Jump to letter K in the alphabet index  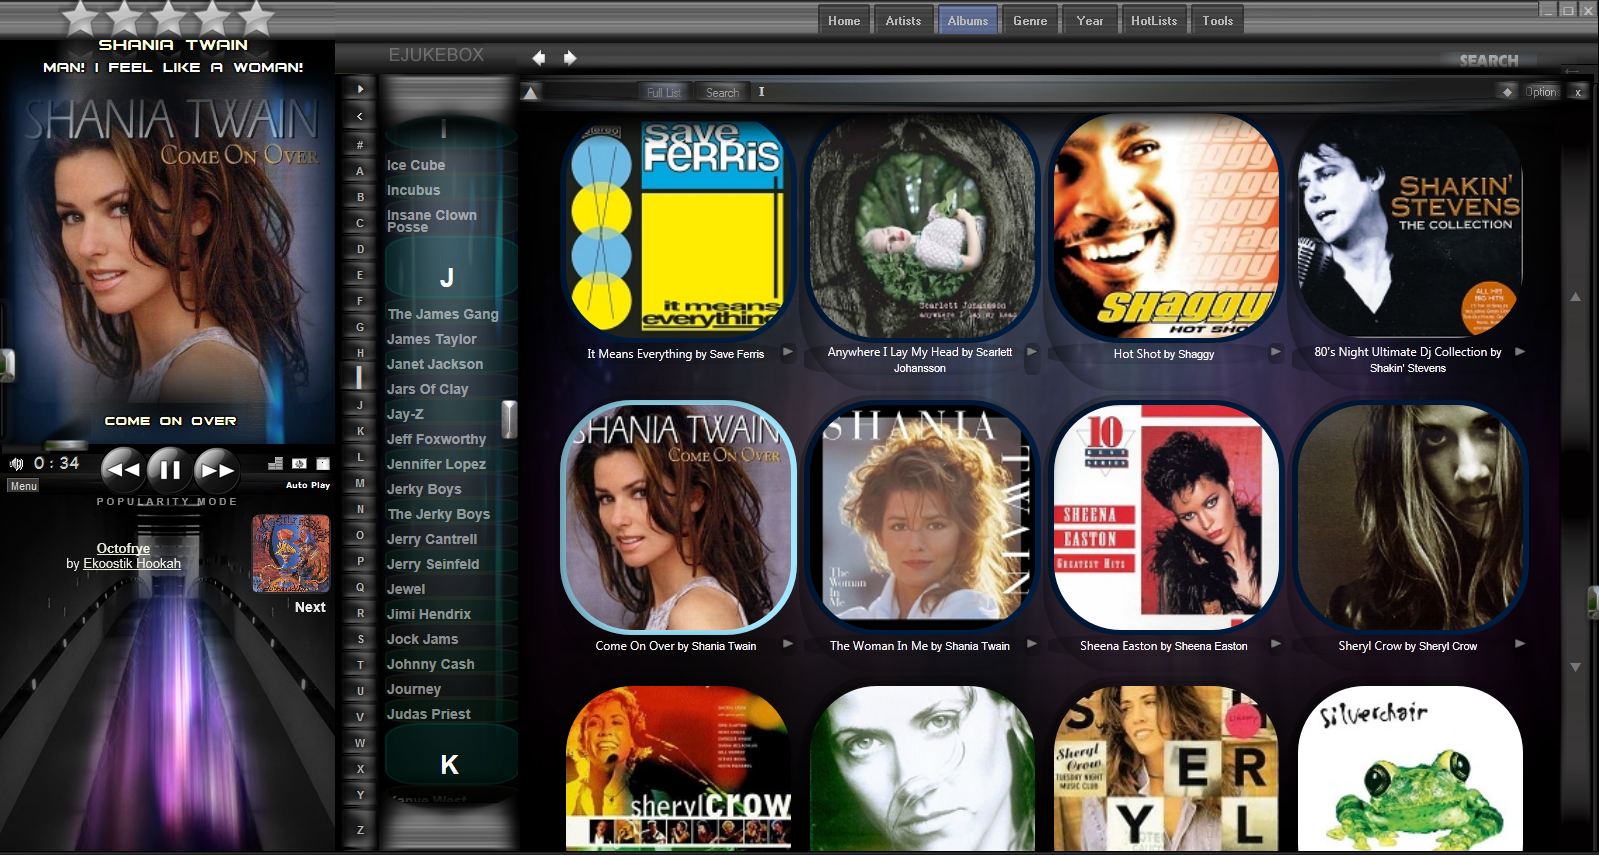(360, 431)
